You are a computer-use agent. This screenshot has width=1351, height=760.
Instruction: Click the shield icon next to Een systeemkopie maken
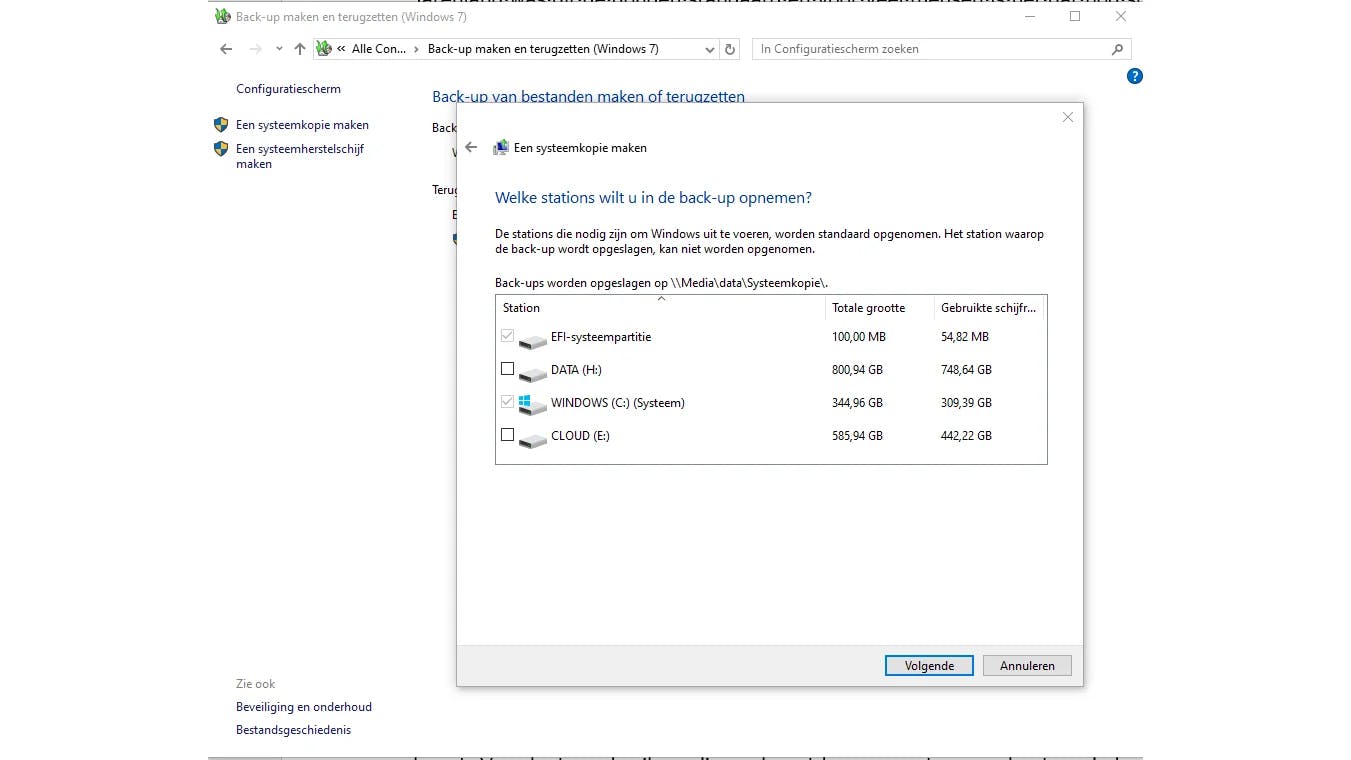coord(221,125)
